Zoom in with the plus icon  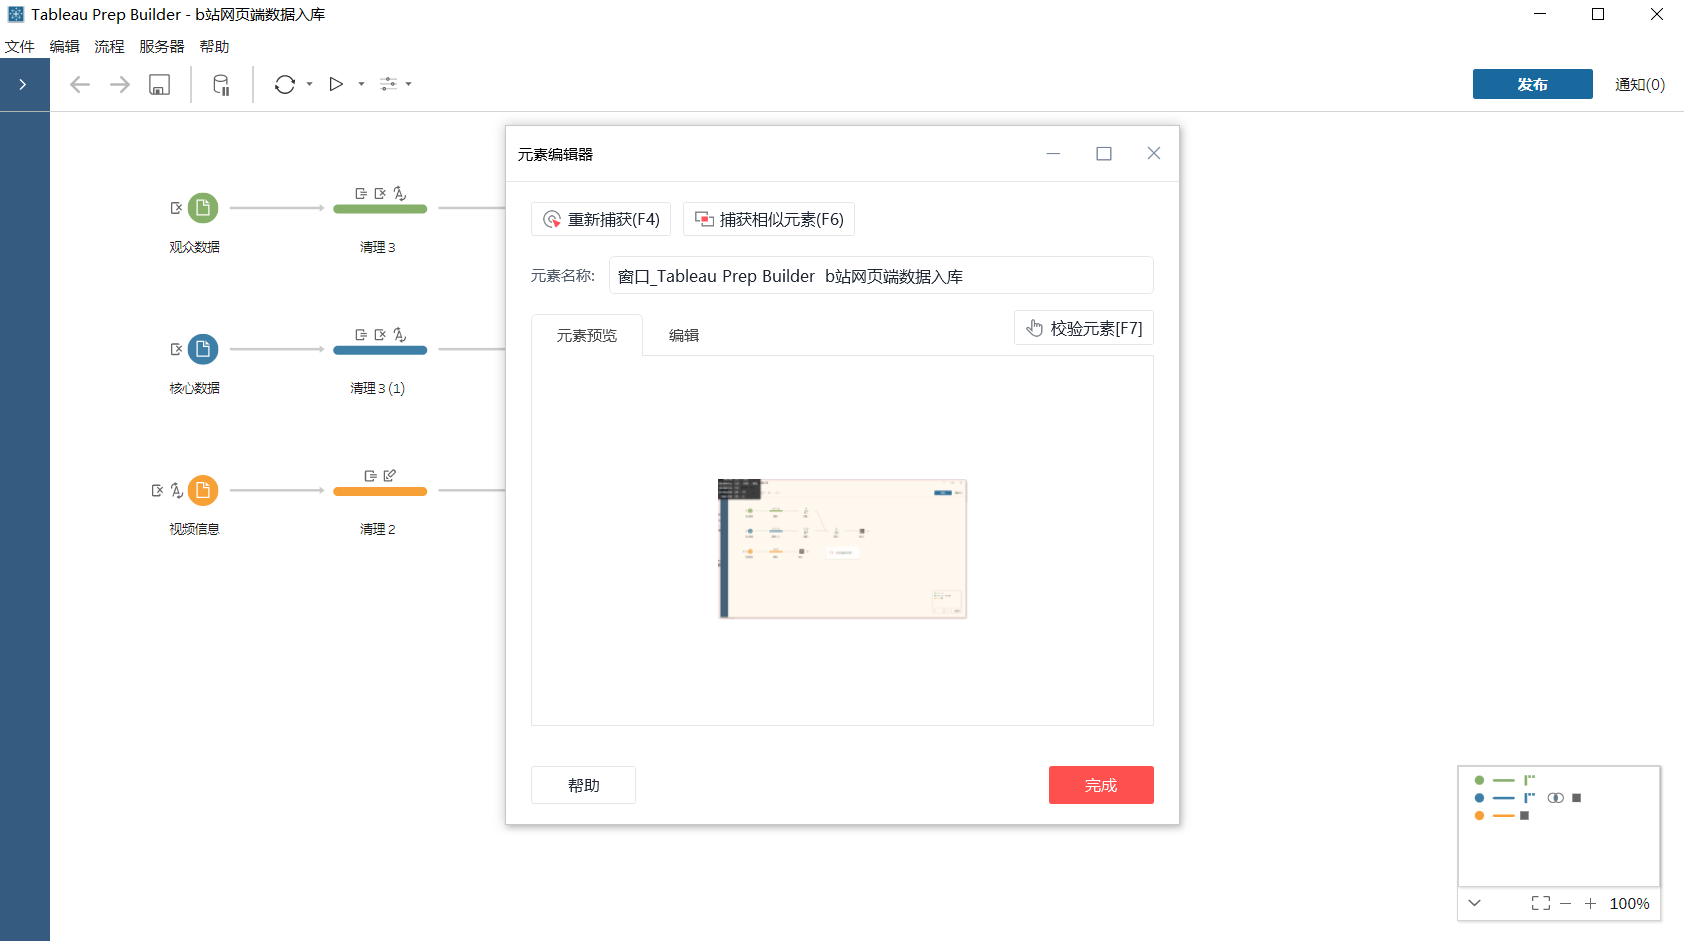point(1590,903)
